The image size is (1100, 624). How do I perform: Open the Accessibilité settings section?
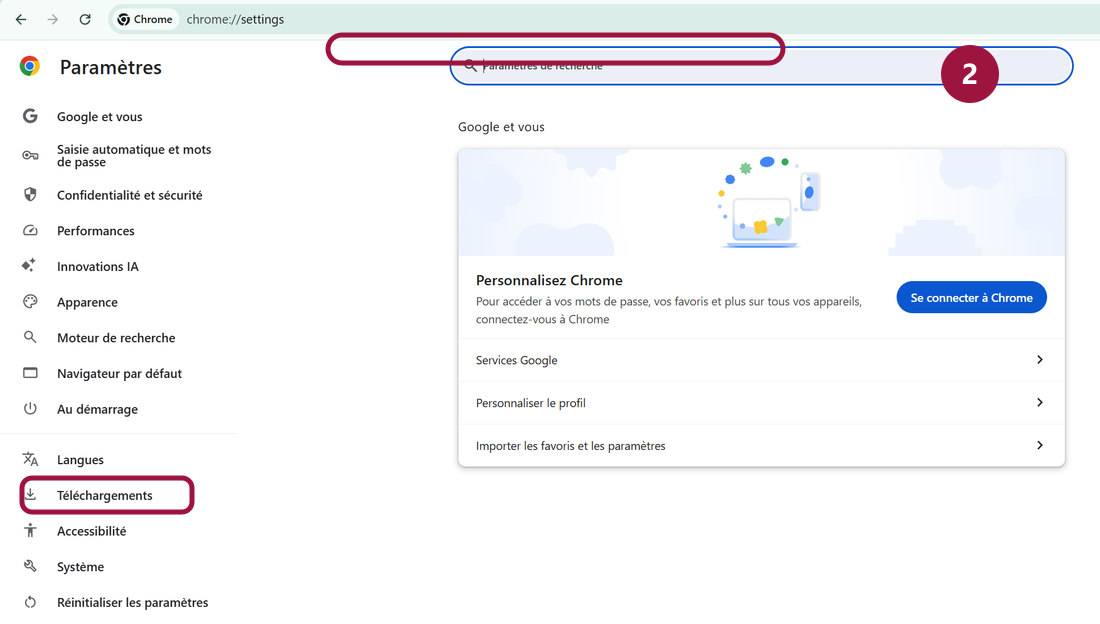[92, 531]
